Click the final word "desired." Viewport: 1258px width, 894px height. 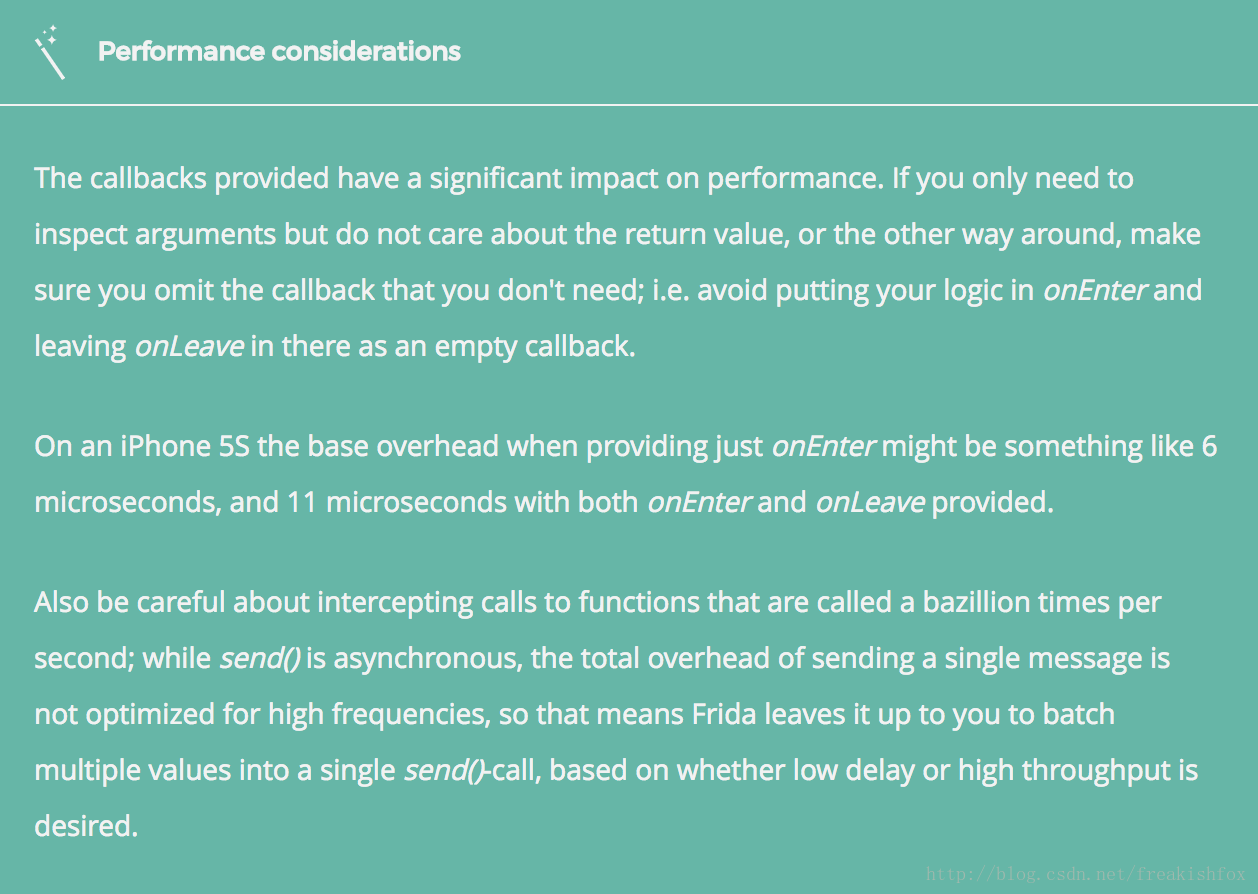point(85,827)
